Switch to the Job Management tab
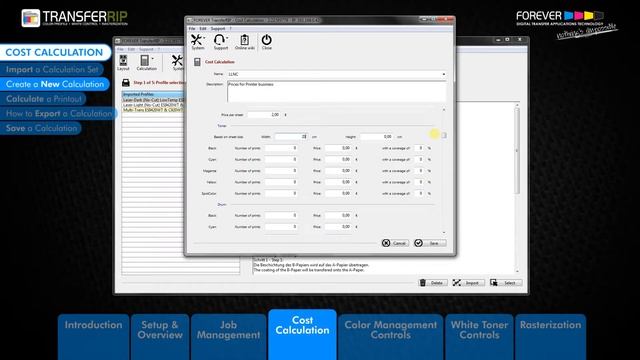 [x=228, y=336]
